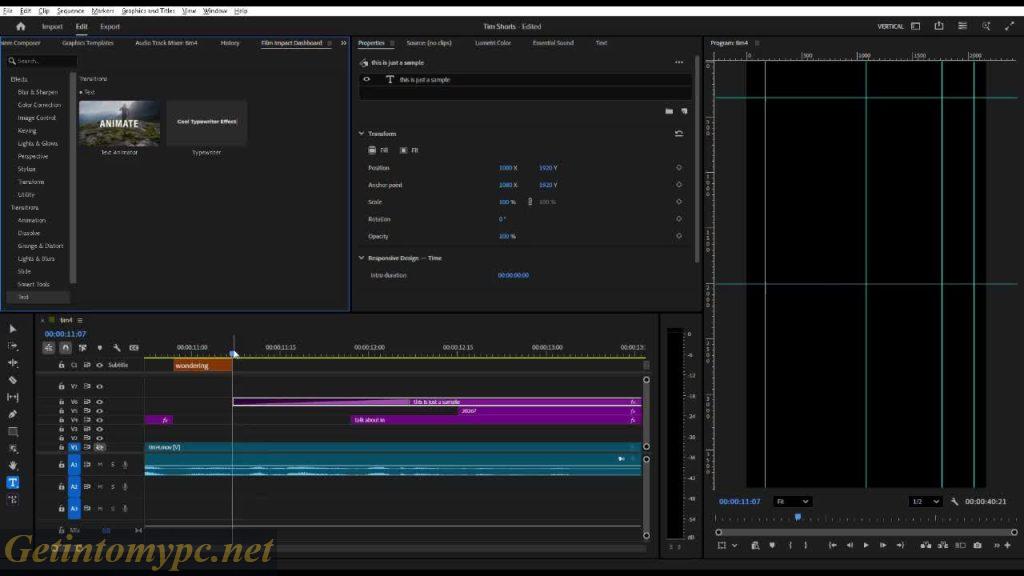Switch to the Audio Track Mixer tab
The height and width of the screenshot is (576, 1024).
click(x=166, y=43)
